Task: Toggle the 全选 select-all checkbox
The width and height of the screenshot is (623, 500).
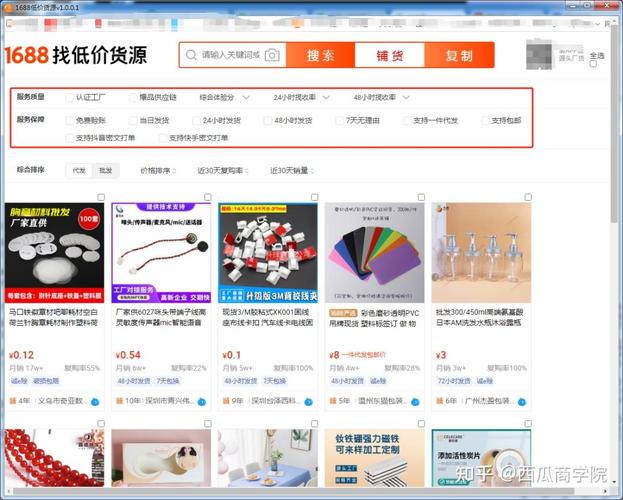Action: [593, 64]
